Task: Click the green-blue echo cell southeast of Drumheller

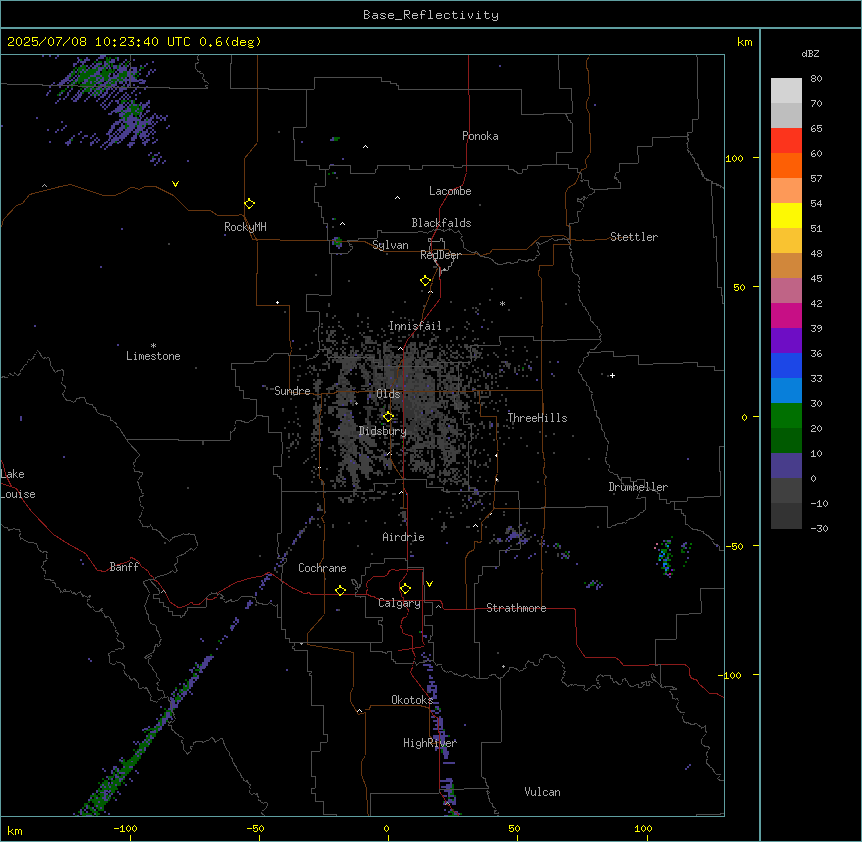Action: tap(666, 557)
